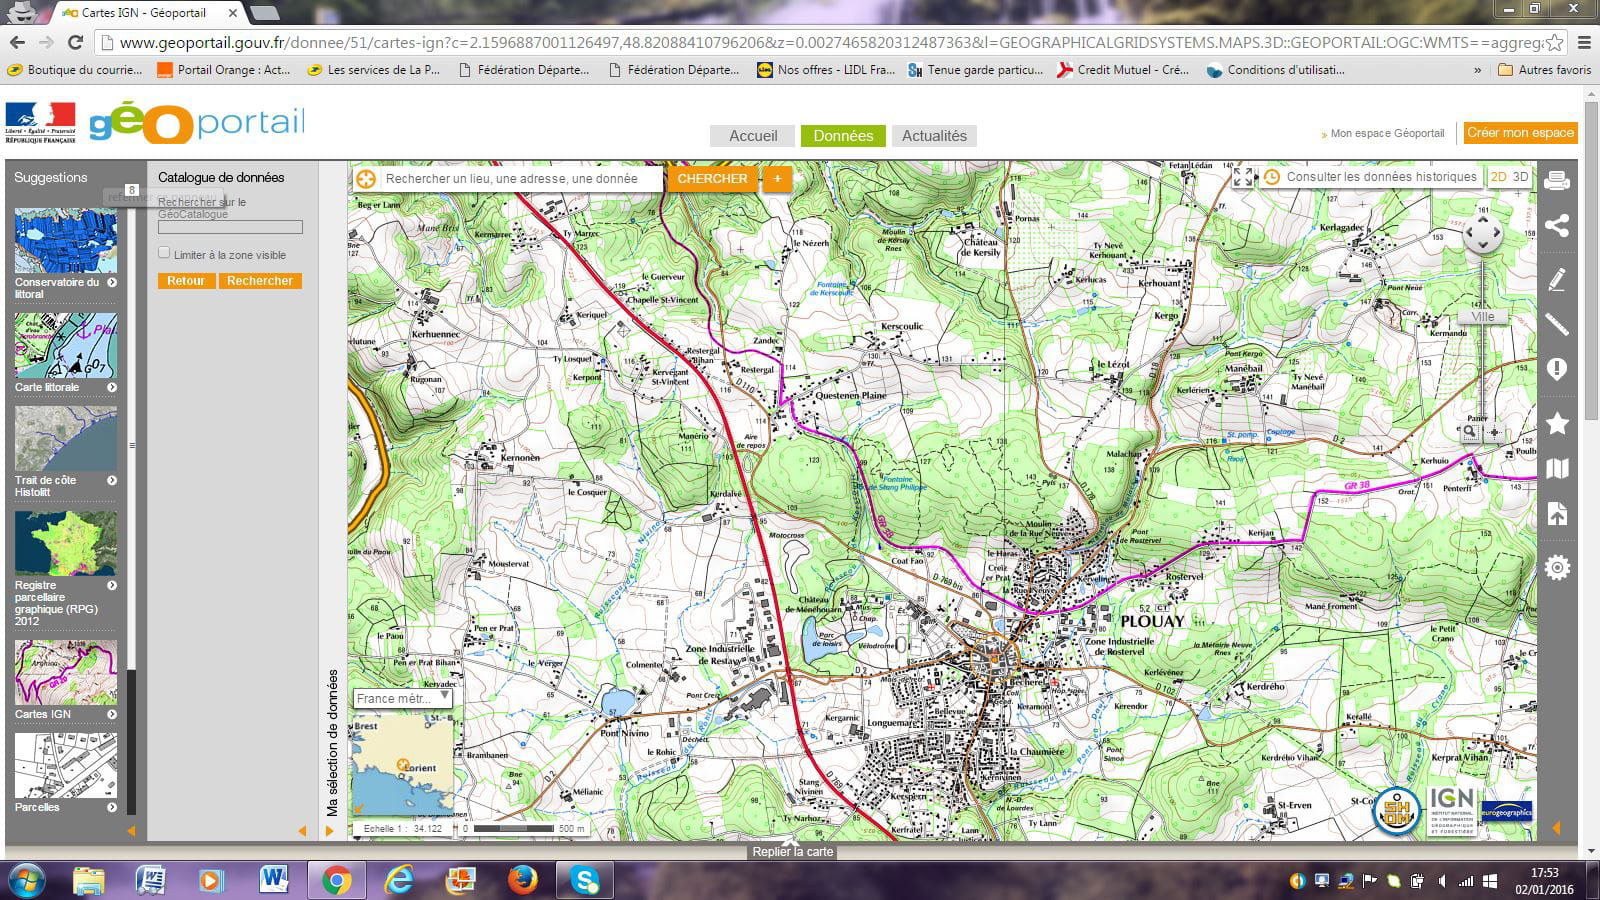Select the crosshair move tool
The image size is (1600, 900).
coord(1494,432)
